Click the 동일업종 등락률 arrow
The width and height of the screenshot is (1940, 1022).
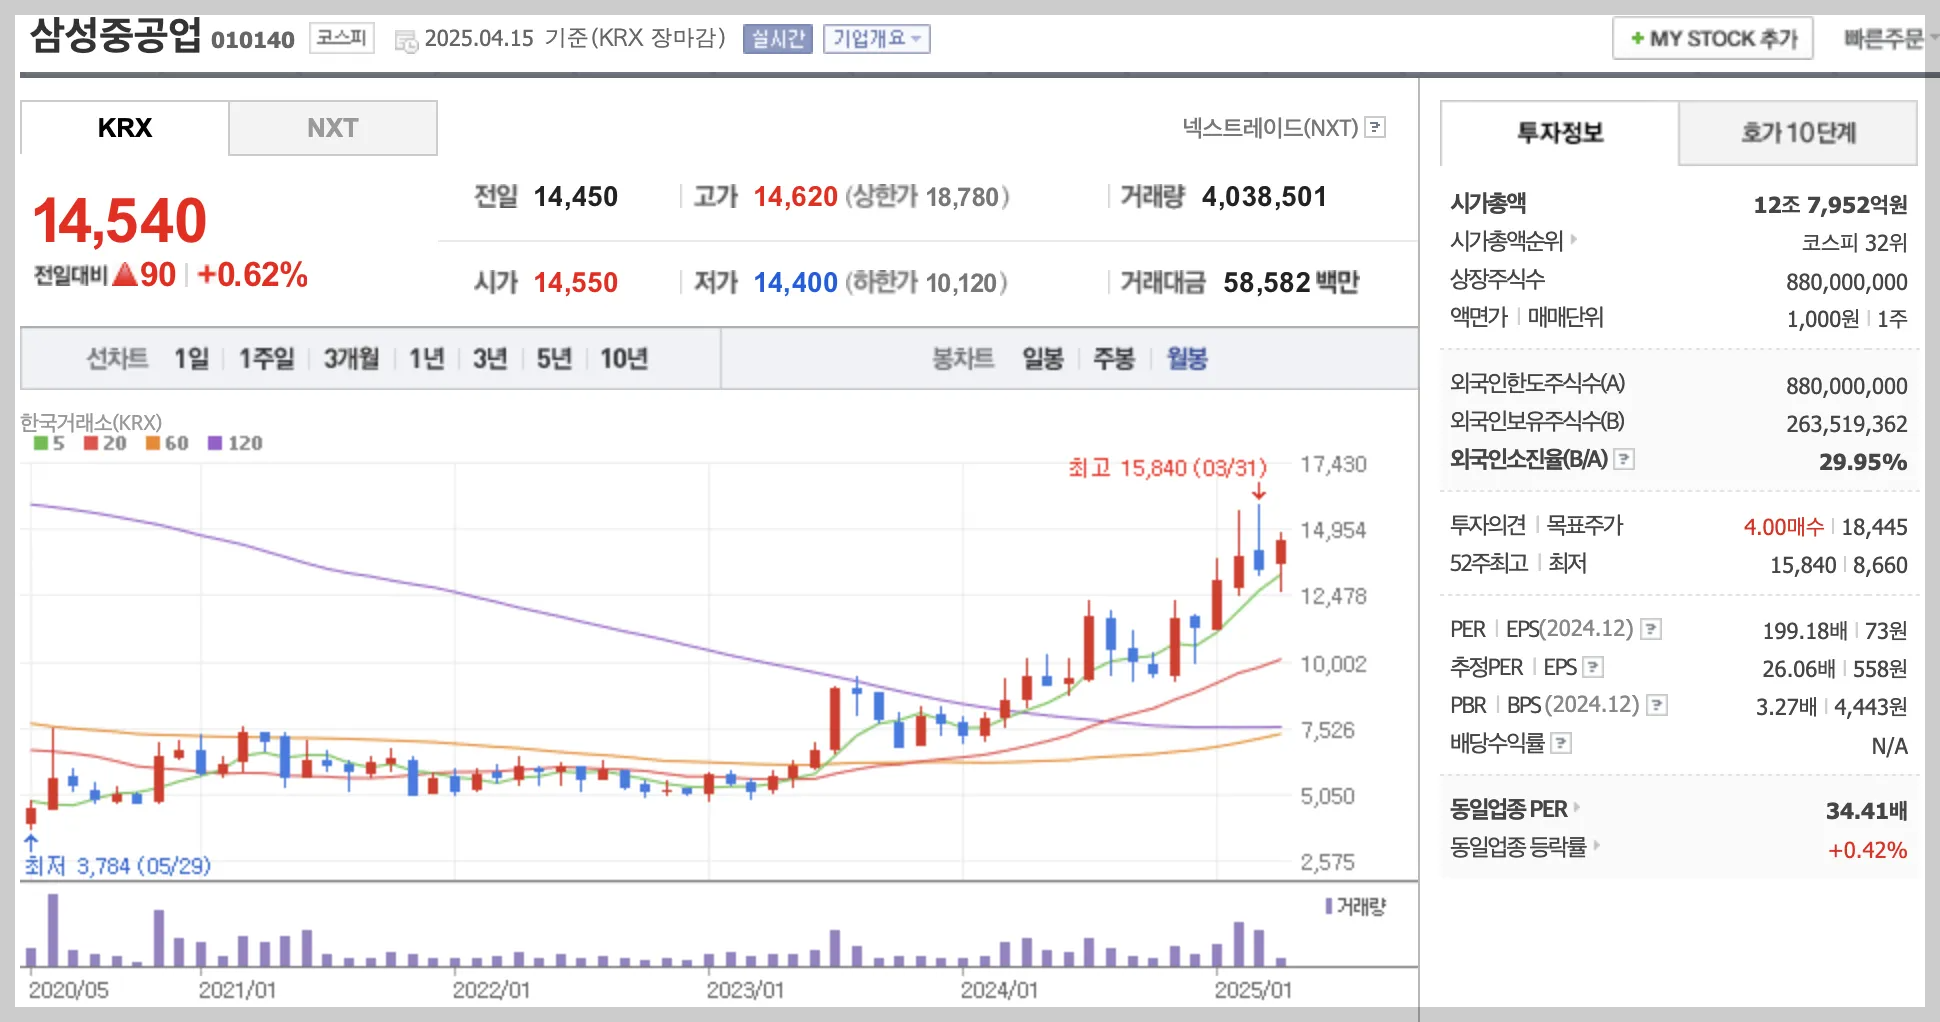[1596, 845]
